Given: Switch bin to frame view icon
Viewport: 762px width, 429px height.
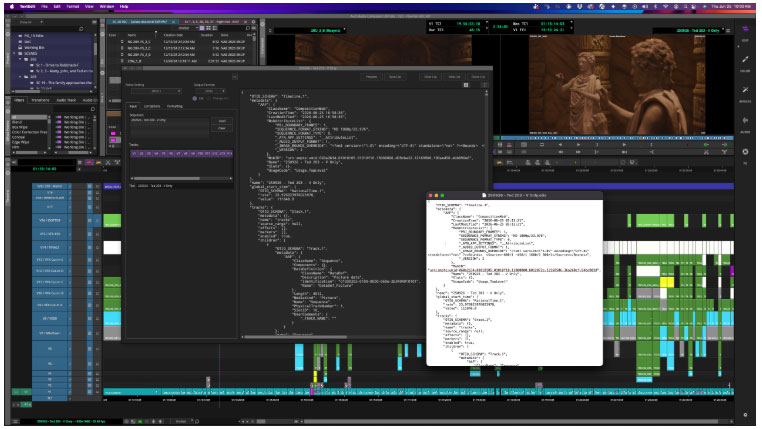Looking at the screenshot, I should click(208, 28).
